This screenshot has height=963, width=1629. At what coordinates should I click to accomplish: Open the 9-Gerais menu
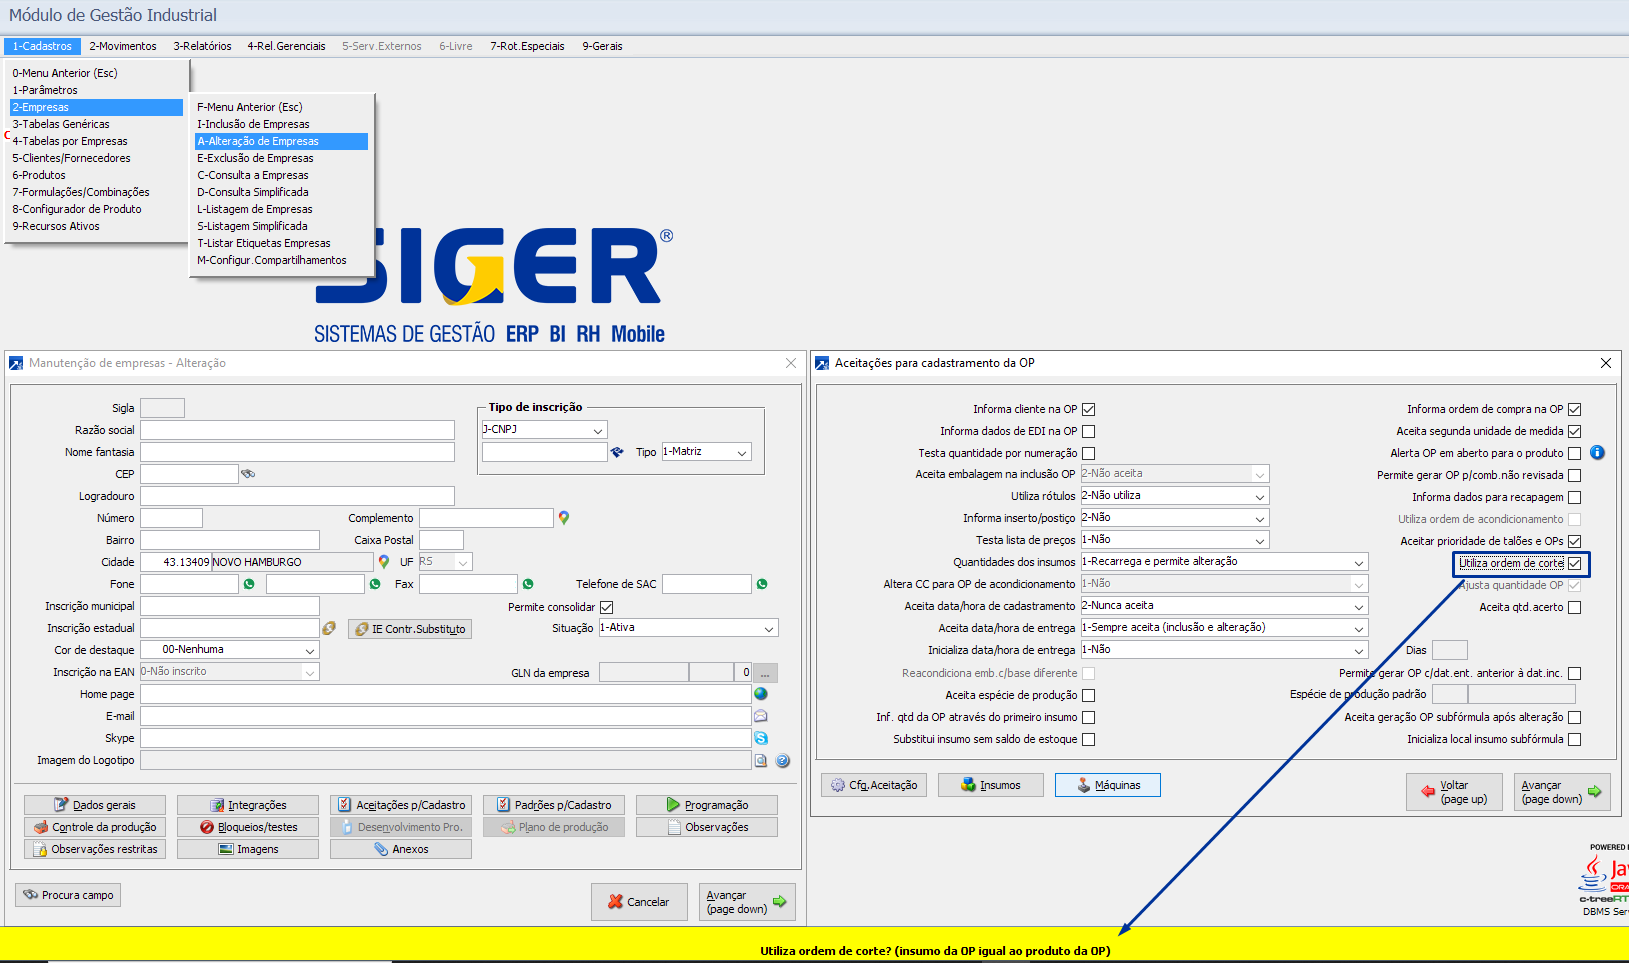point(602,46)
